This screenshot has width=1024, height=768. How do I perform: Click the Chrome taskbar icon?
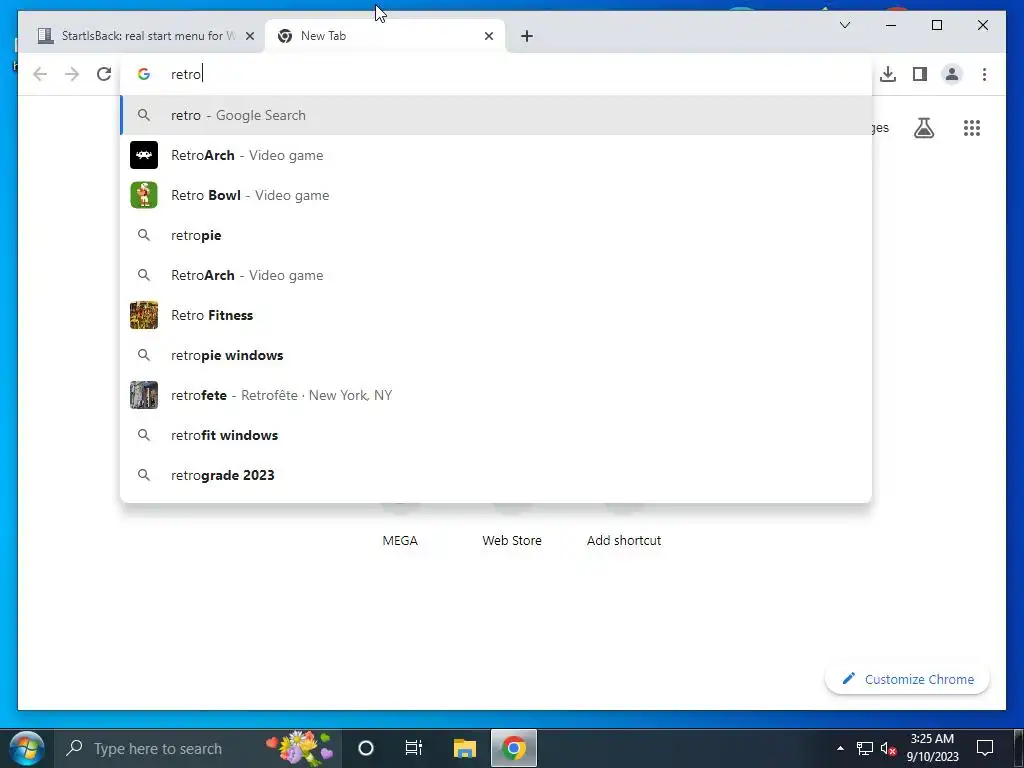coord(514,748)
